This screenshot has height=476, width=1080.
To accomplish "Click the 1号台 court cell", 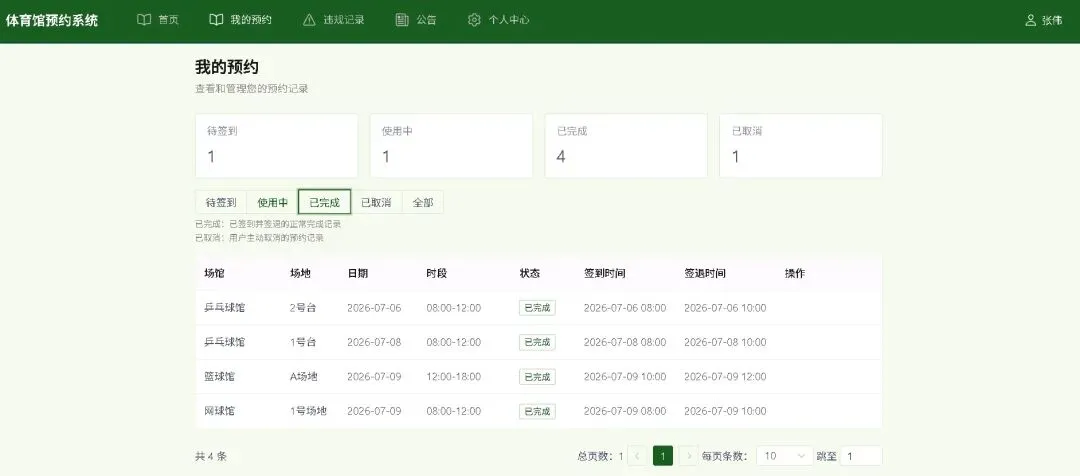I will tap(303, 342).
